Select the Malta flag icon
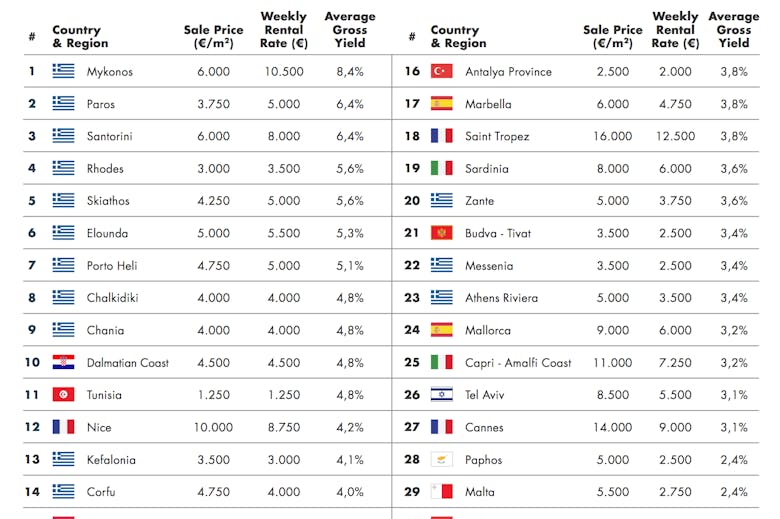 click(x=442, y=491)
